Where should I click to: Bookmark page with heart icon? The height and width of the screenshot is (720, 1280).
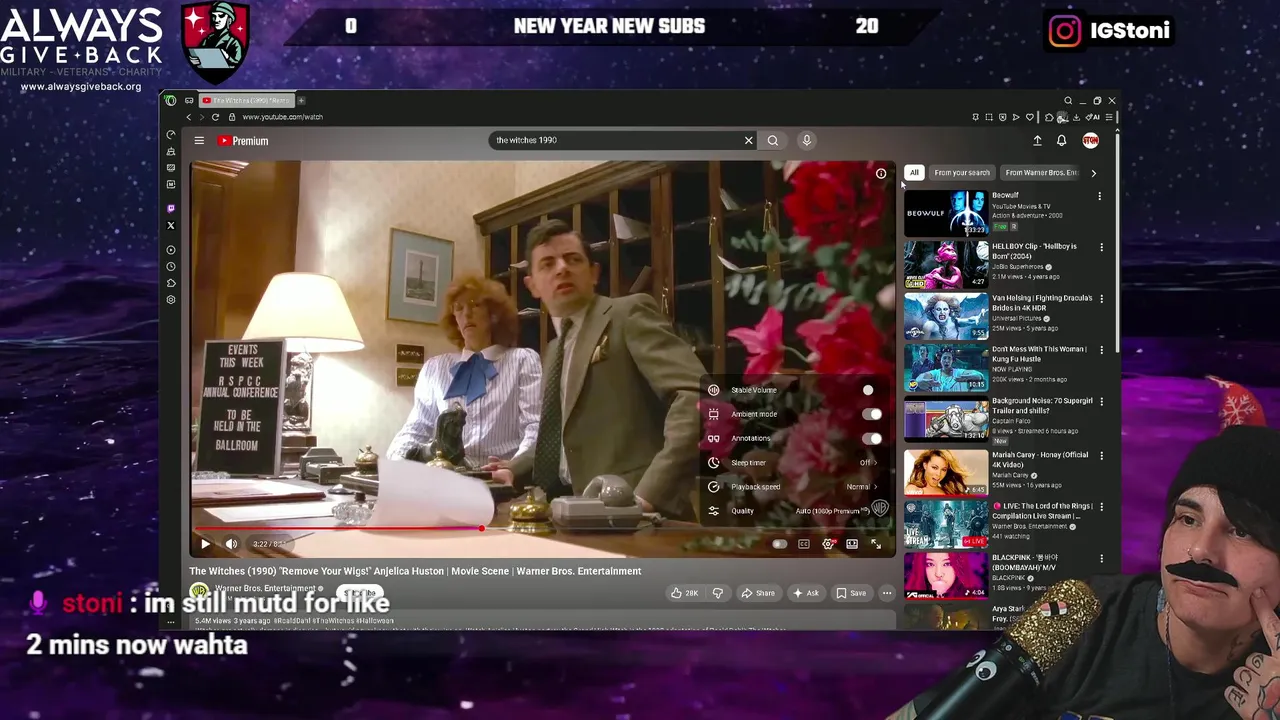pos(1030,117)
